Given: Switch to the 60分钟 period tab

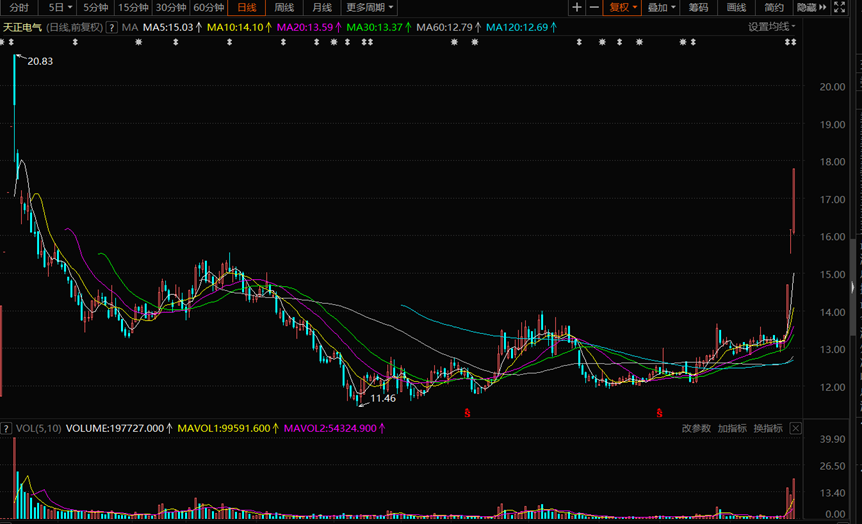Looking at the screenshot, I should pos(208,7).
